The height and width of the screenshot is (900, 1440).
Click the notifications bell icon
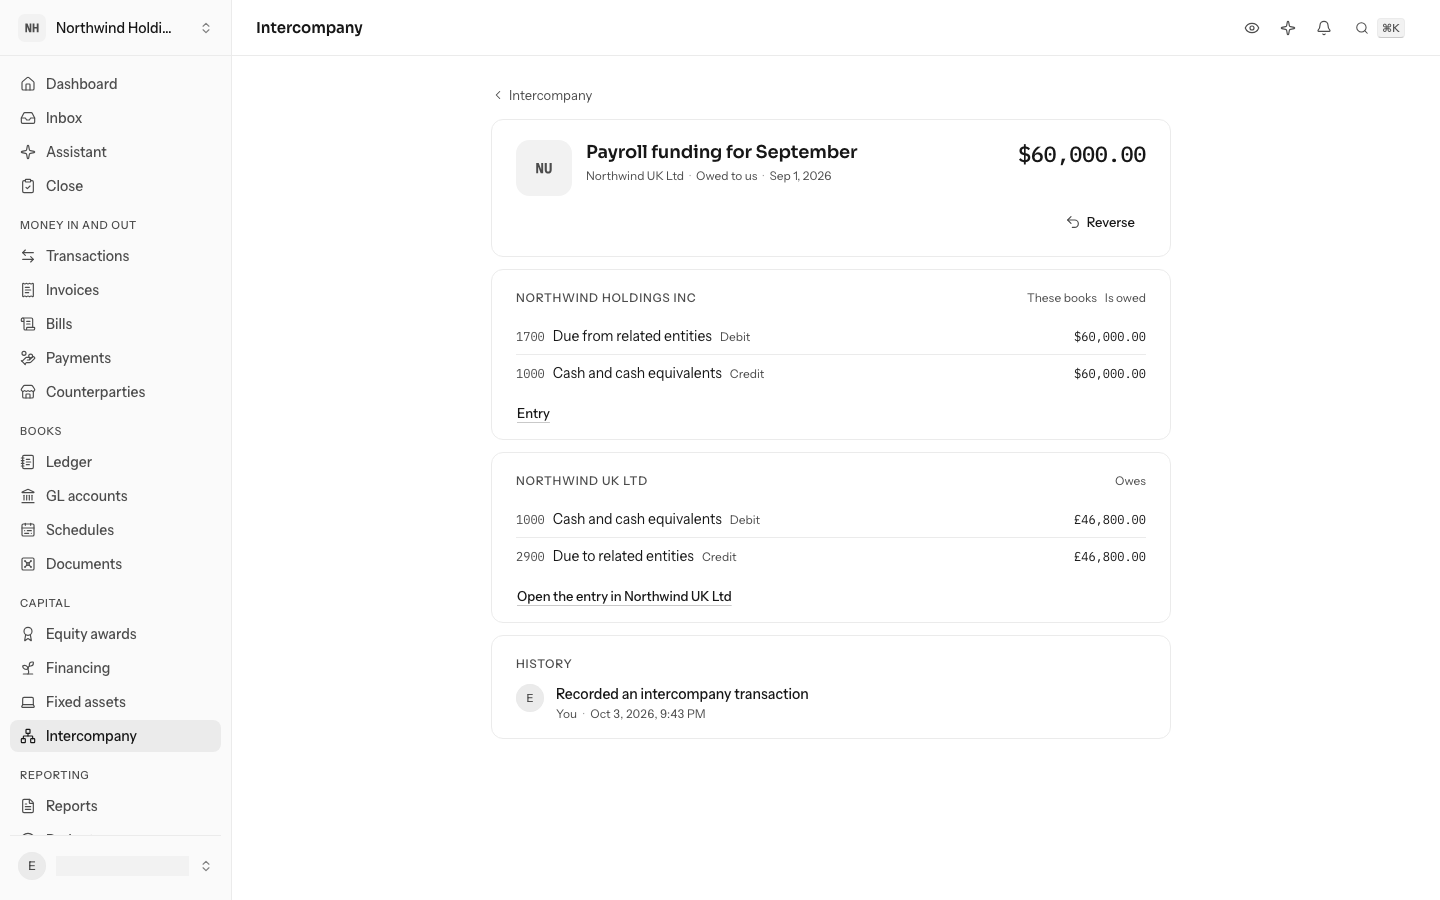pos(1324,28)
